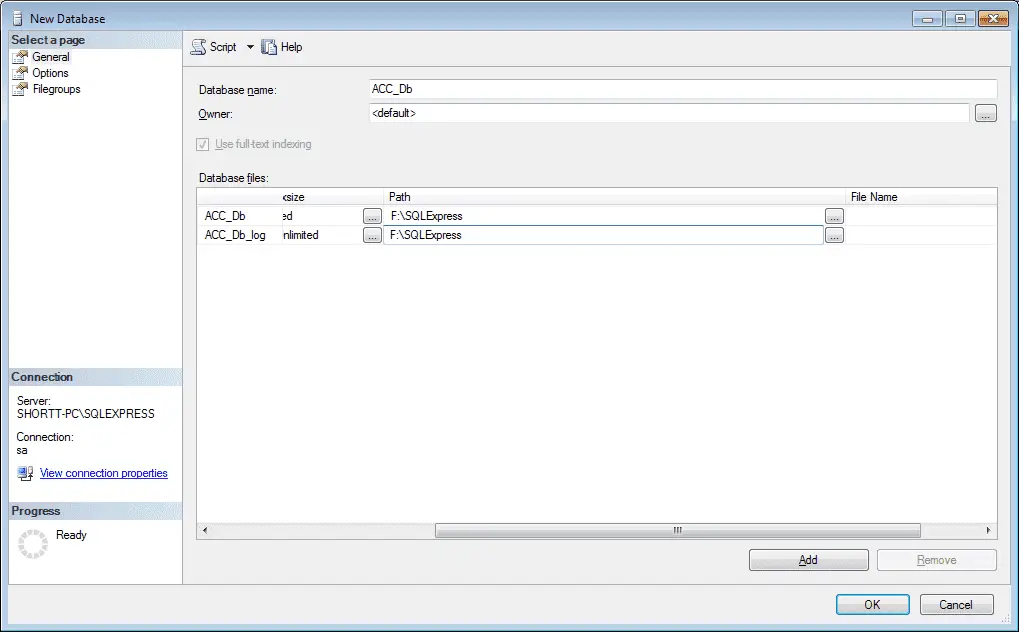Select the General page
This screenshot has width=1019, height=632.
[51, 57]
